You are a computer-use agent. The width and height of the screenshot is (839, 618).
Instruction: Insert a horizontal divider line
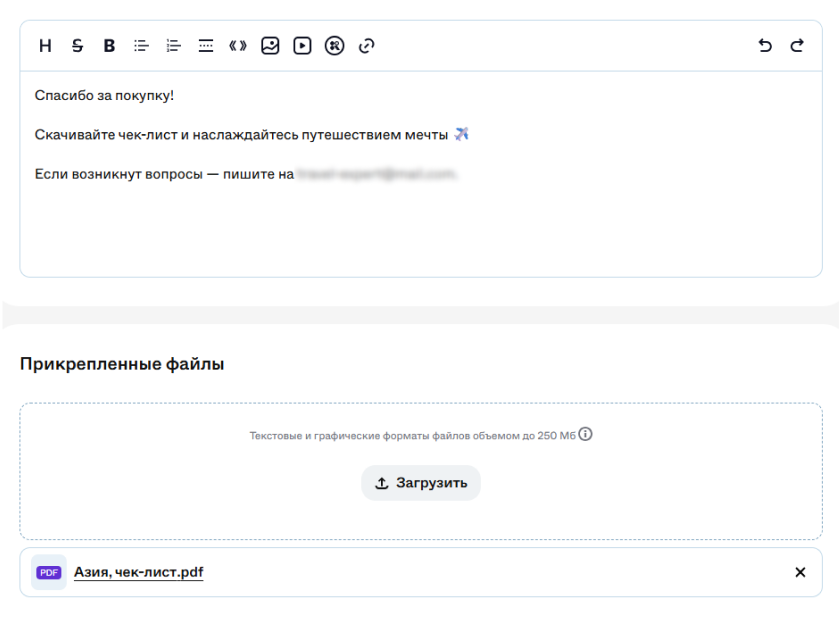tap(205, 46)
